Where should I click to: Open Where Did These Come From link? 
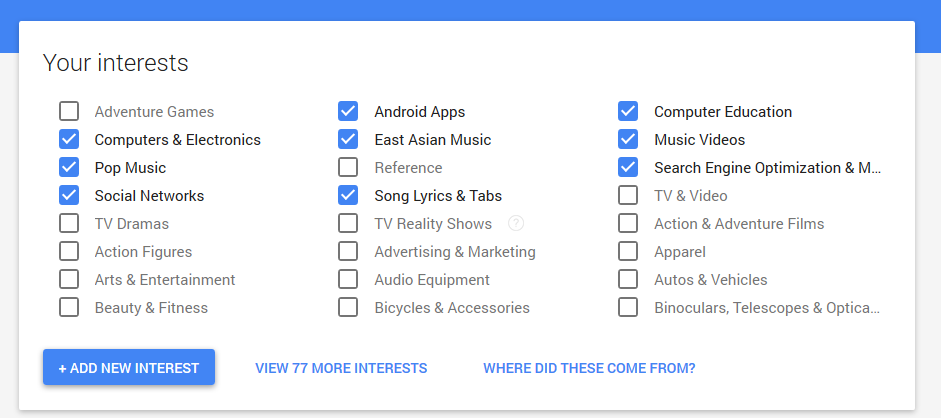(x=589, y=368)
